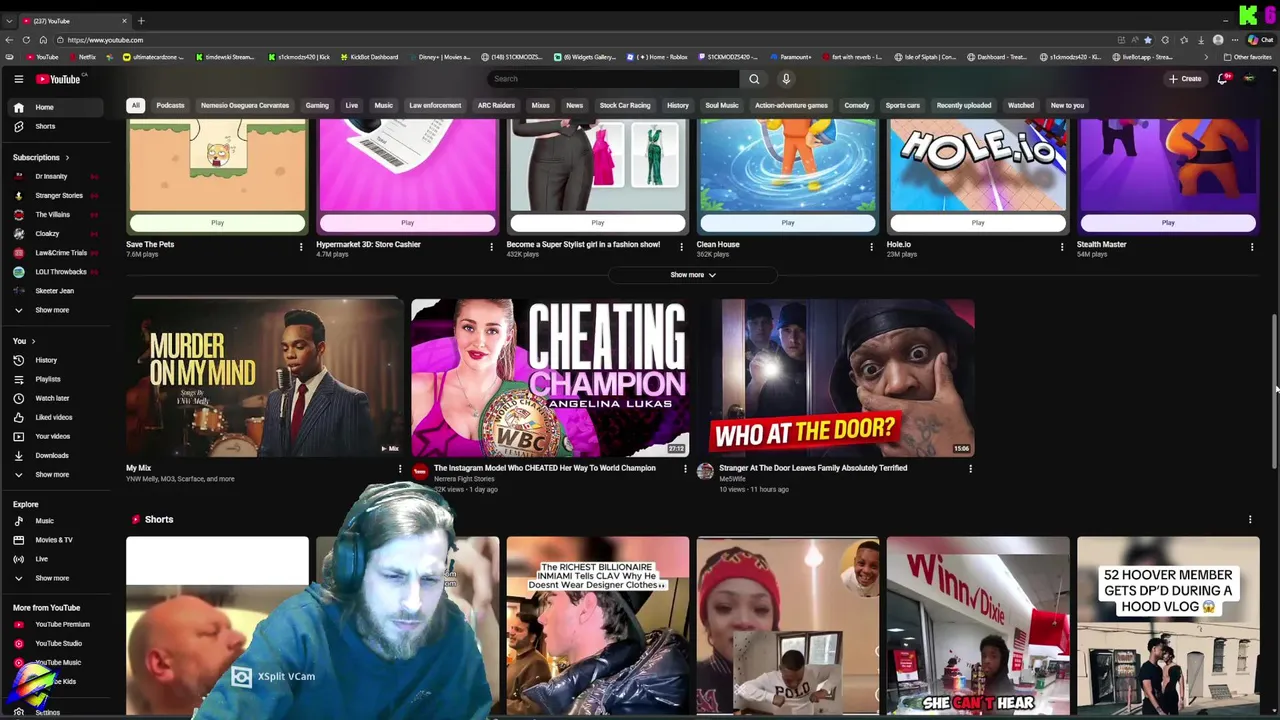Click the Create button
Image resolution: width=1280 pixels, height=720 pixels.
pyautogui.click(x=1185, y=79)
